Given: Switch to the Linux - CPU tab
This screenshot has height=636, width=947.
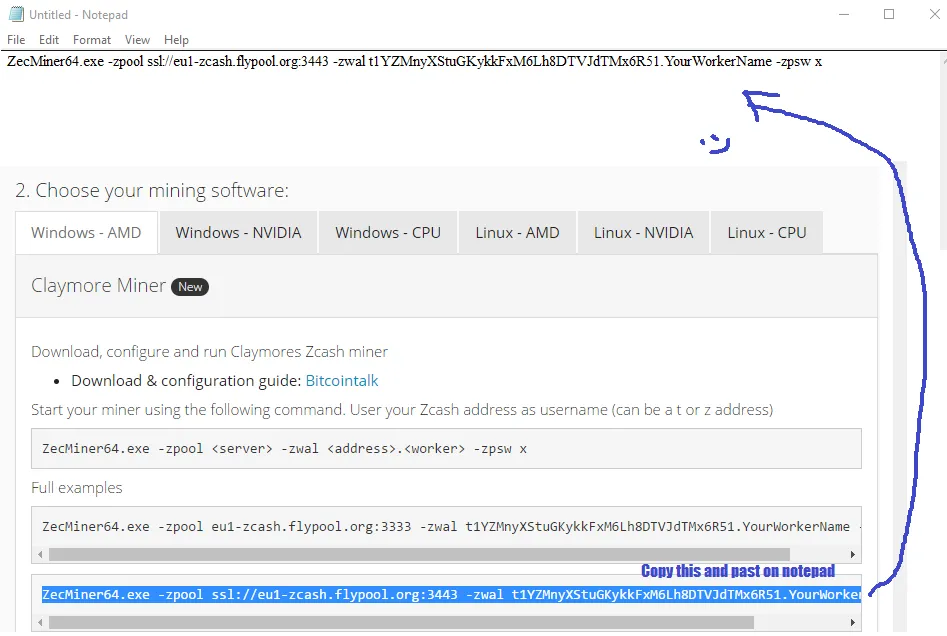Looking at the screenshot, I should click(x=767, y=233).
